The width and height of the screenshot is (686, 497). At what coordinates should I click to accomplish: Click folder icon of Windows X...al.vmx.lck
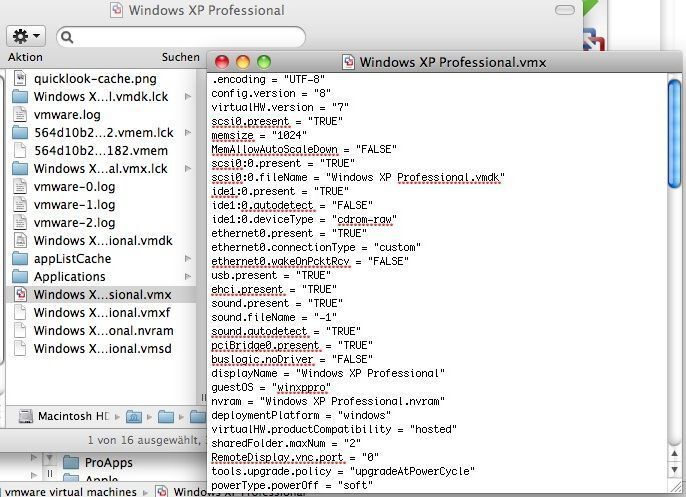[x=20, y=168]
